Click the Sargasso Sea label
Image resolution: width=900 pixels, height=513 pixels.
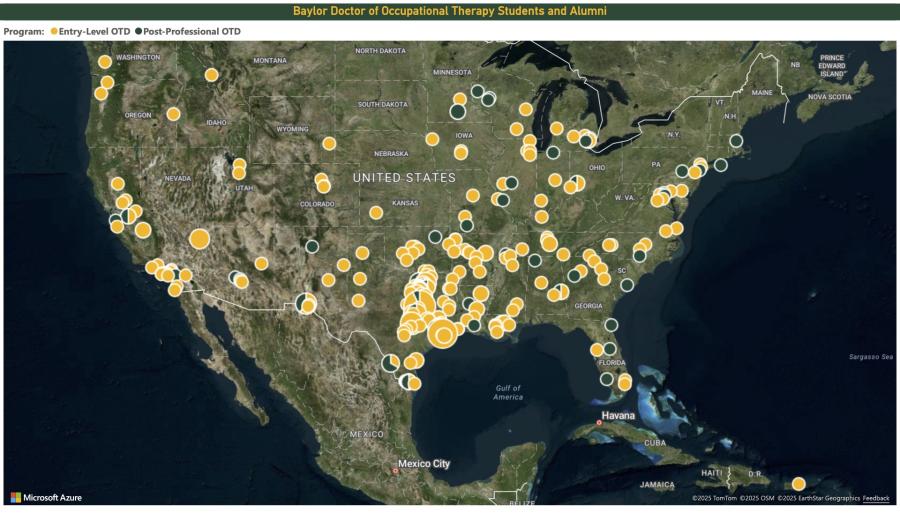click(x=871, y=357)
